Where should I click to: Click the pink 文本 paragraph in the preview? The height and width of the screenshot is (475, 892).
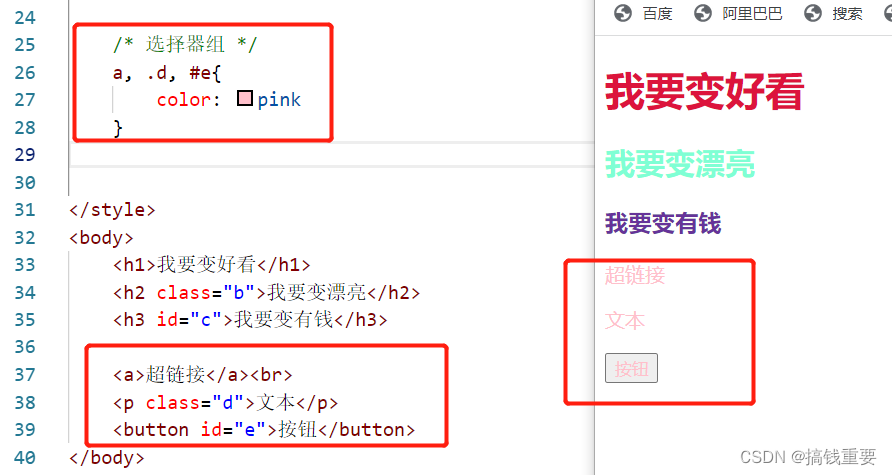625,321
